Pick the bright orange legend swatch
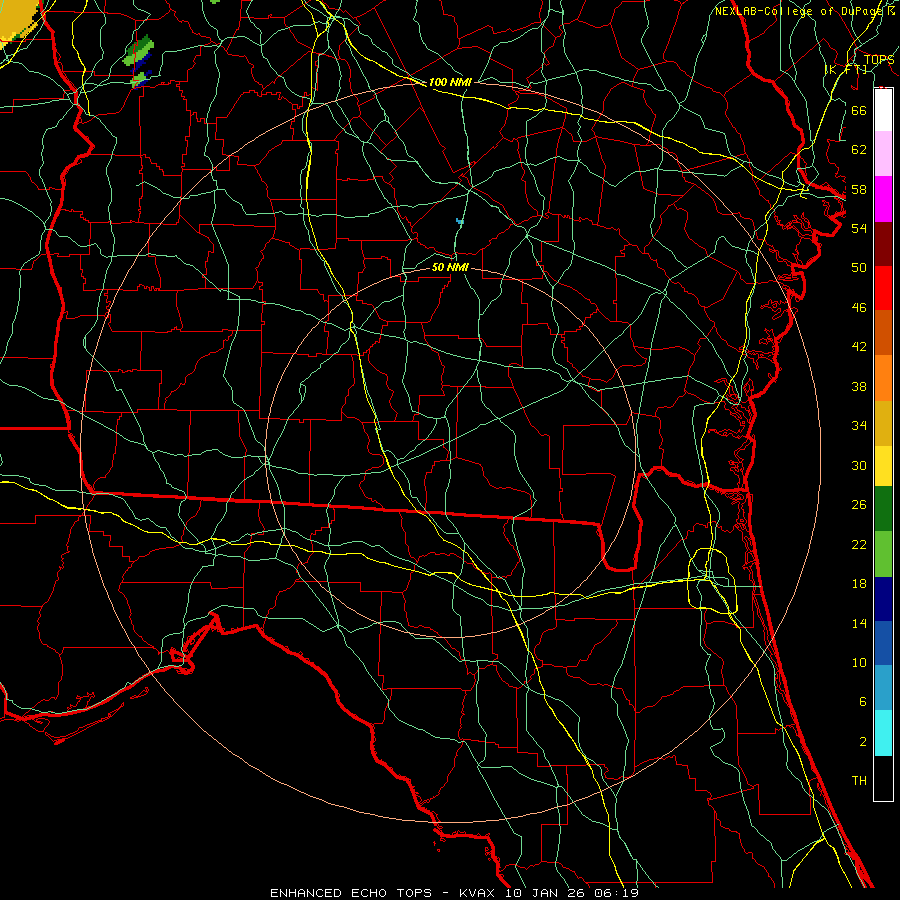This screenshot has width=900, height=900. [x=883, y=378]
